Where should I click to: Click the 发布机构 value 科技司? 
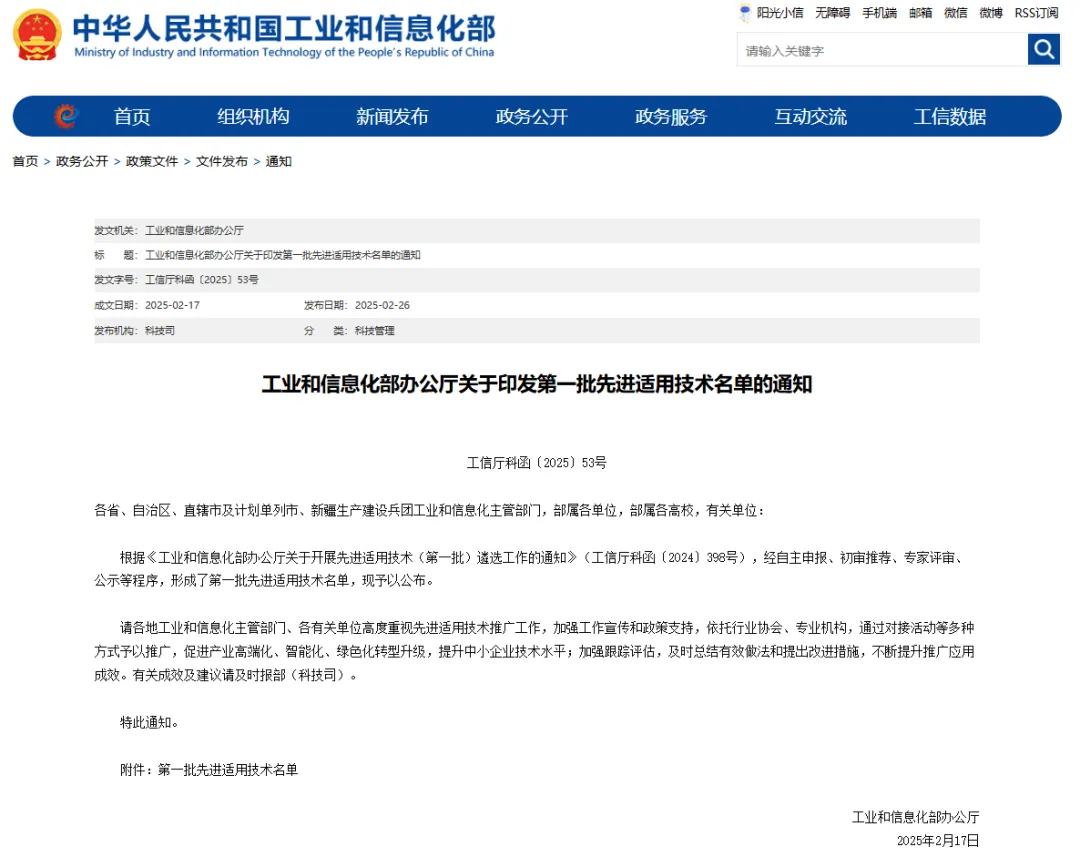(160, 331)
